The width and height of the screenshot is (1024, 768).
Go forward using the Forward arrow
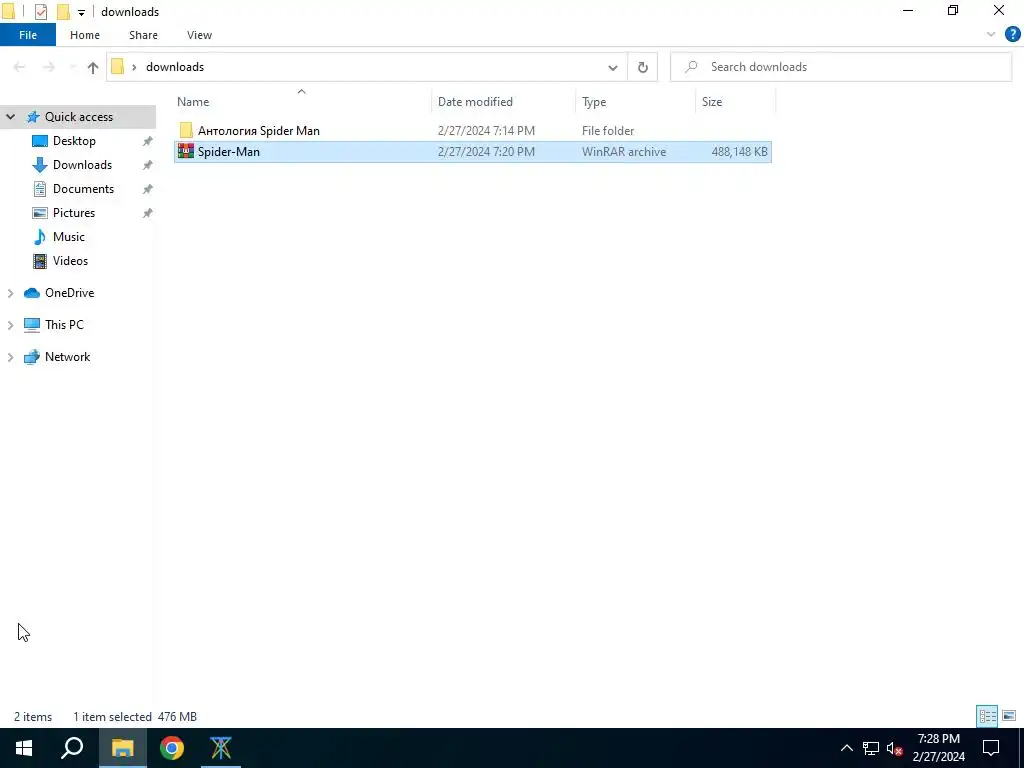48,67
